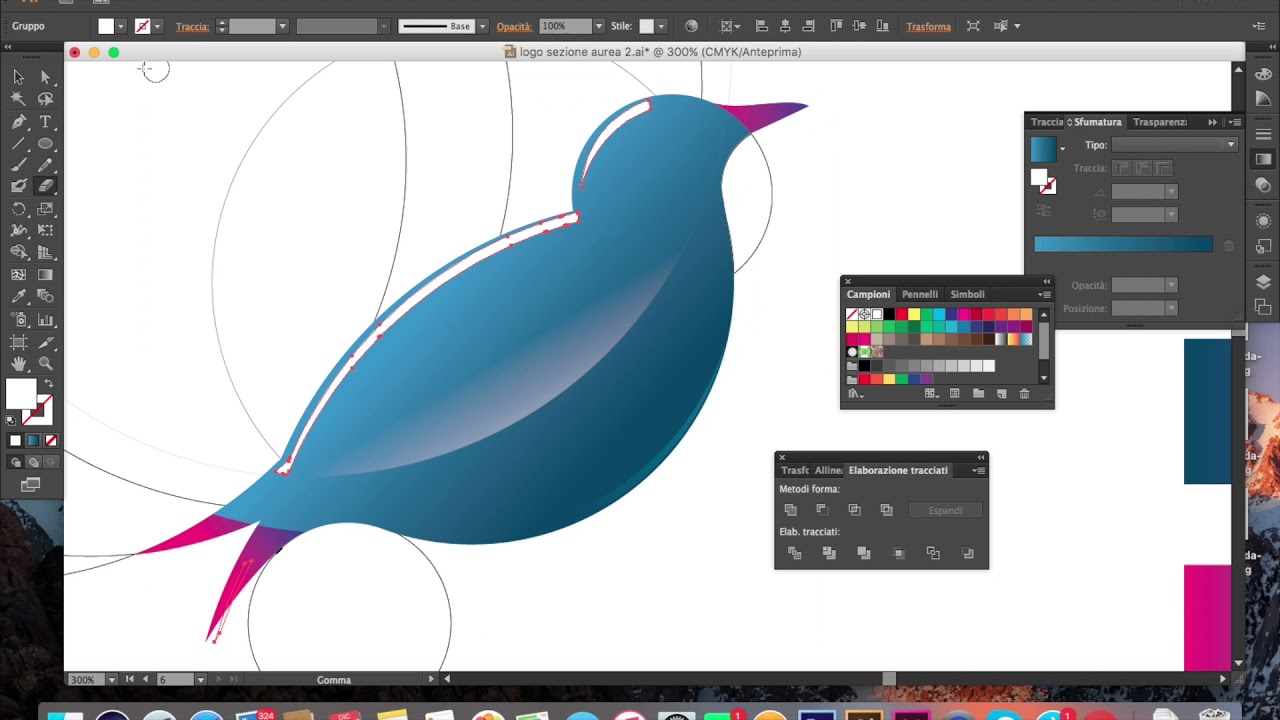Screen dimensions: 1280x720
Task: Choose the Ellipse shape tool
Action: tap(45, 144)
